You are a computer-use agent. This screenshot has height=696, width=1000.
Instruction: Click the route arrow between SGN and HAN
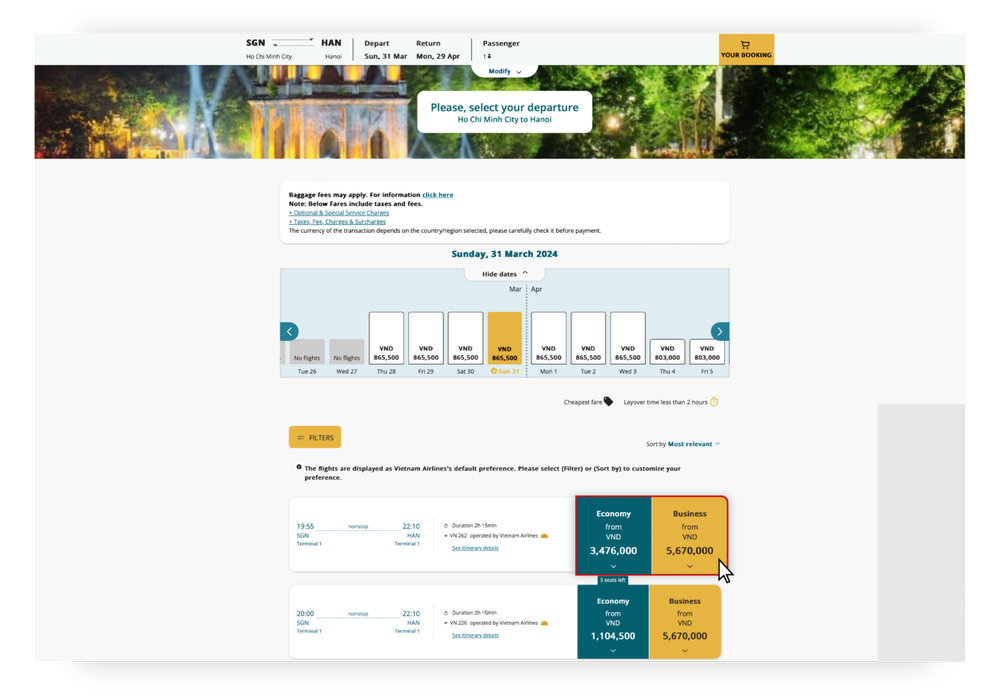[x=293, y=43]
